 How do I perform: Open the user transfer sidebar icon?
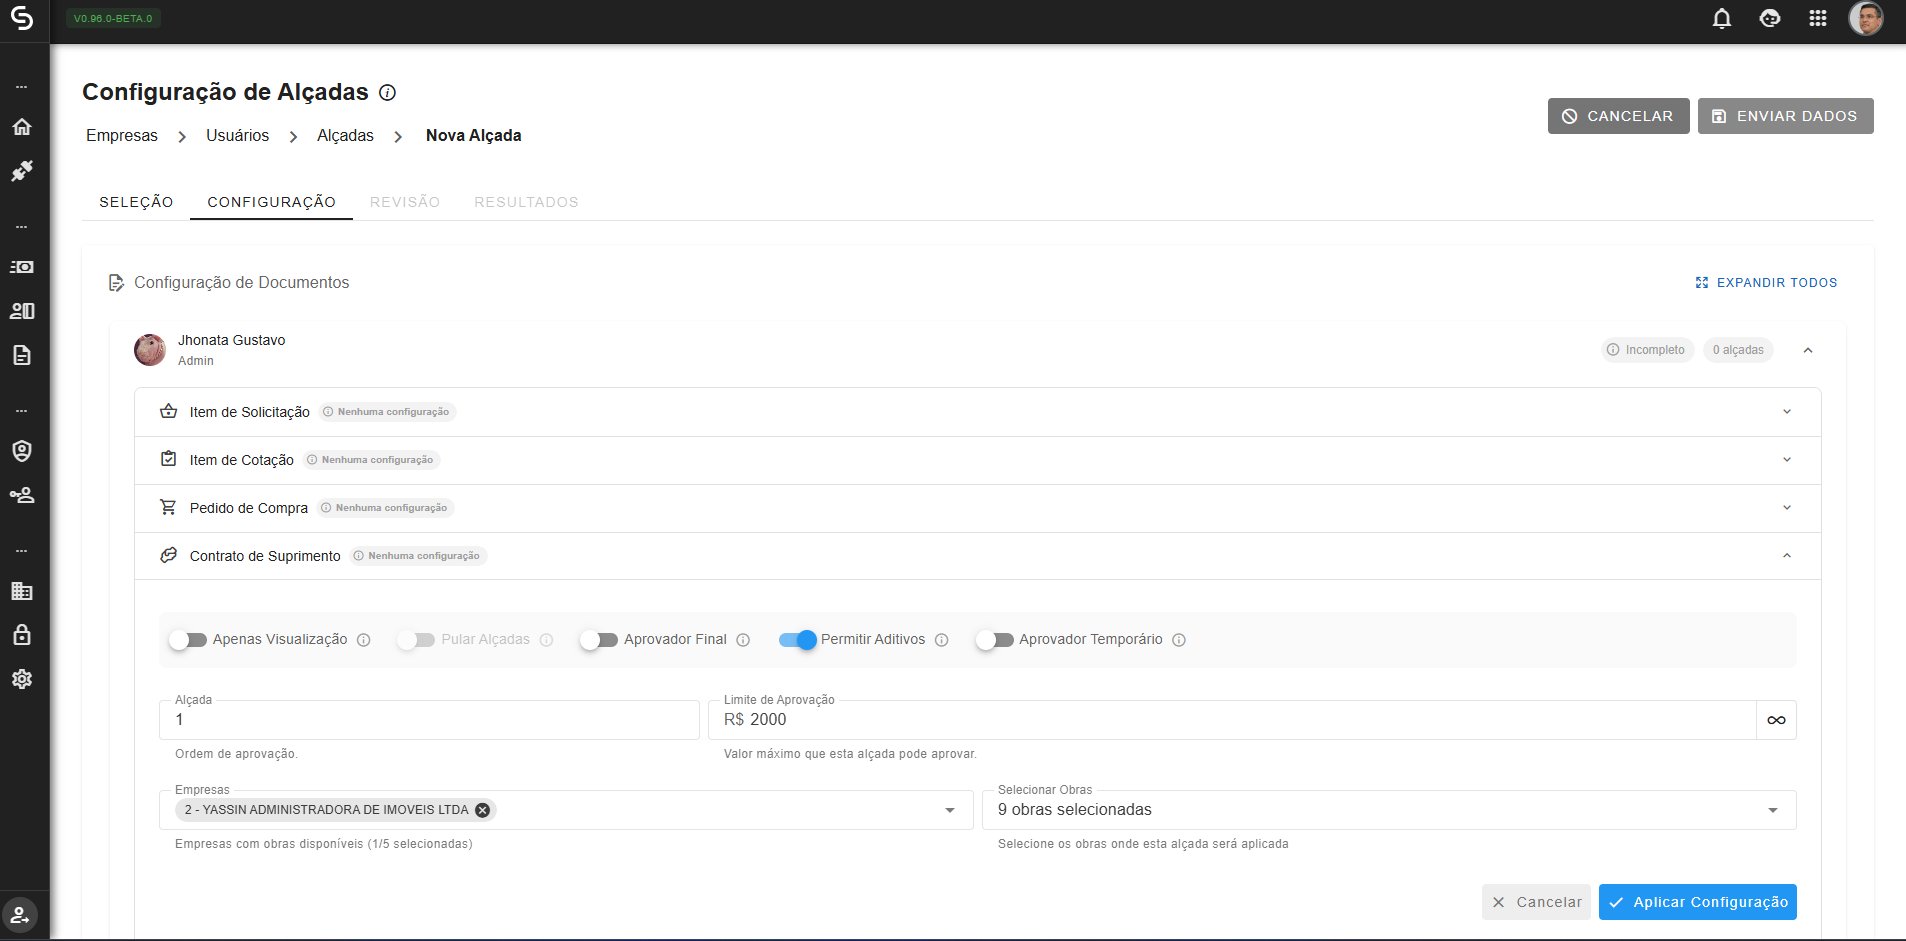tap(21, 495)
